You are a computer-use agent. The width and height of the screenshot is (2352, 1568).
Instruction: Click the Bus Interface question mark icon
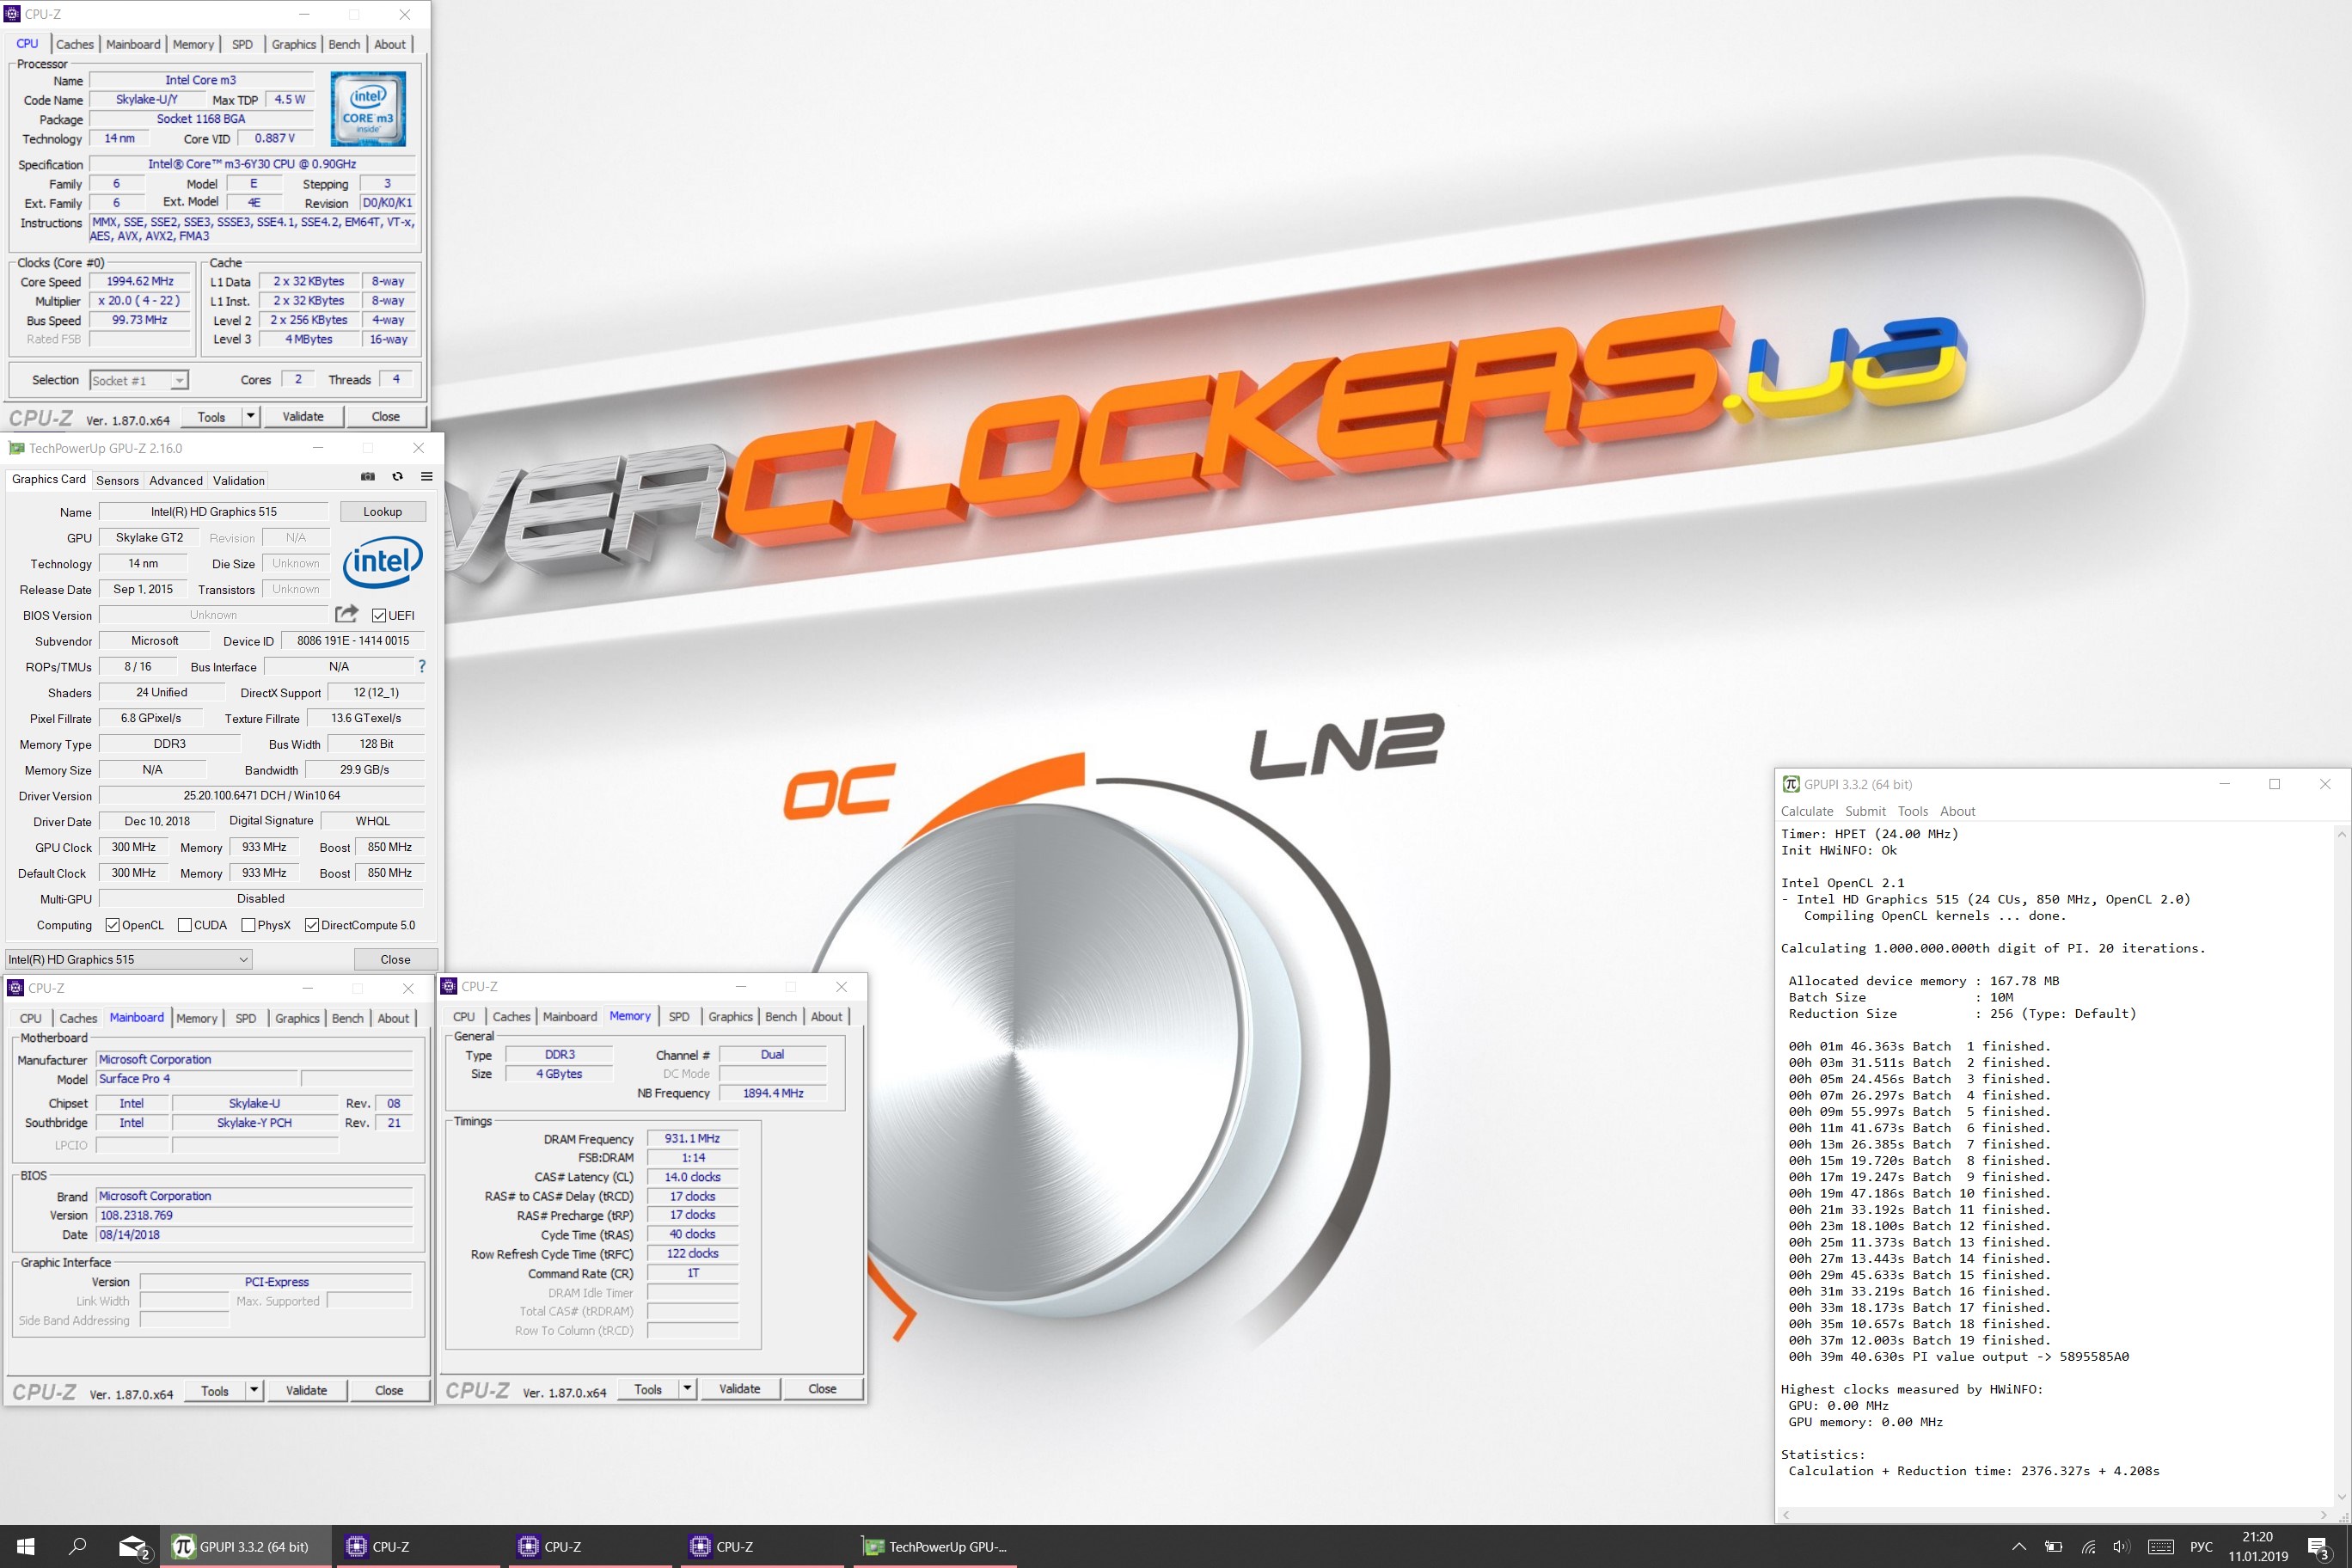[422, 666]
